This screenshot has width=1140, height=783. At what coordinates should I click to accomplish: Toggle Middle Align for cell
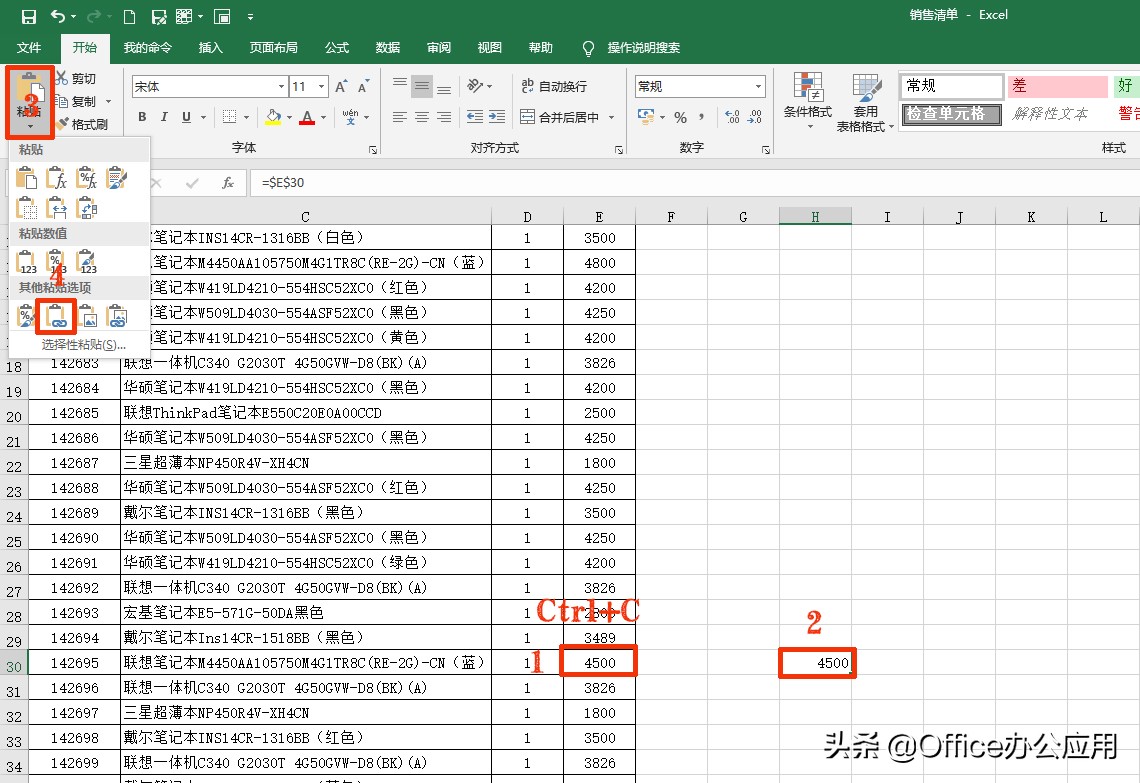(x=422, y=86)
